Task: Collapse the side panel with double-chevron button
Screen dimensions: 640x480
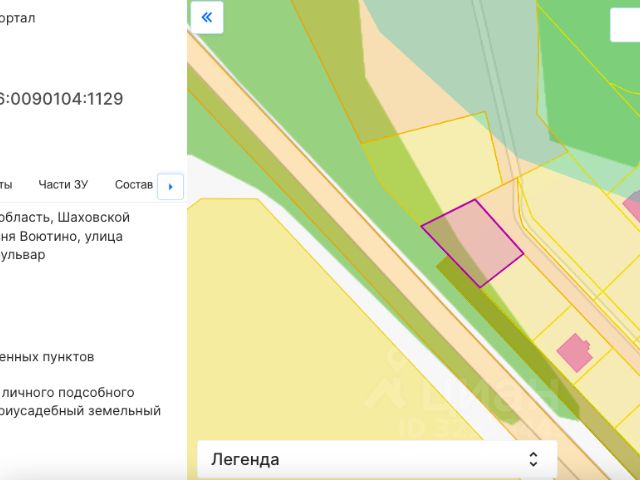Action: click(207, 17)
